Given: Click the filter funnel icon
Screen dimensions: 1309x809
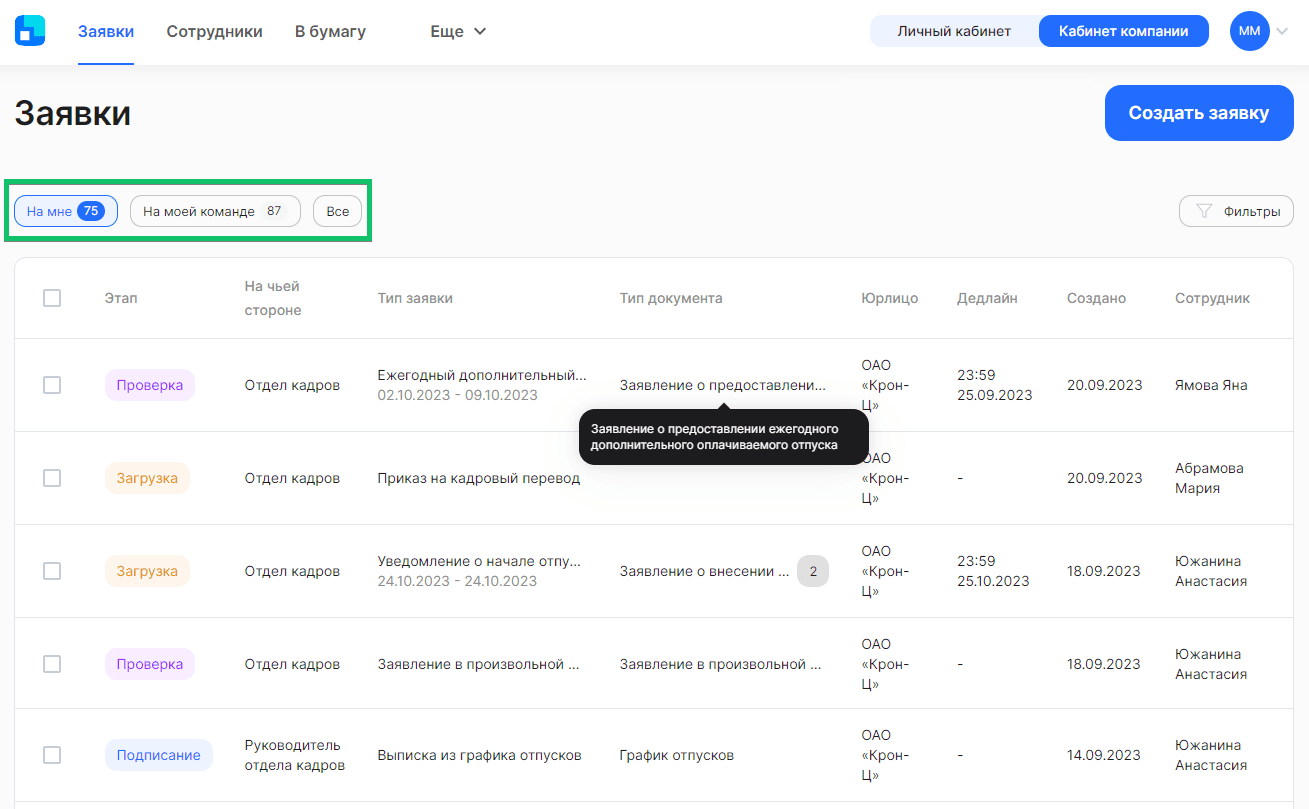Looking at the screenshot, I should (1204, 211).
